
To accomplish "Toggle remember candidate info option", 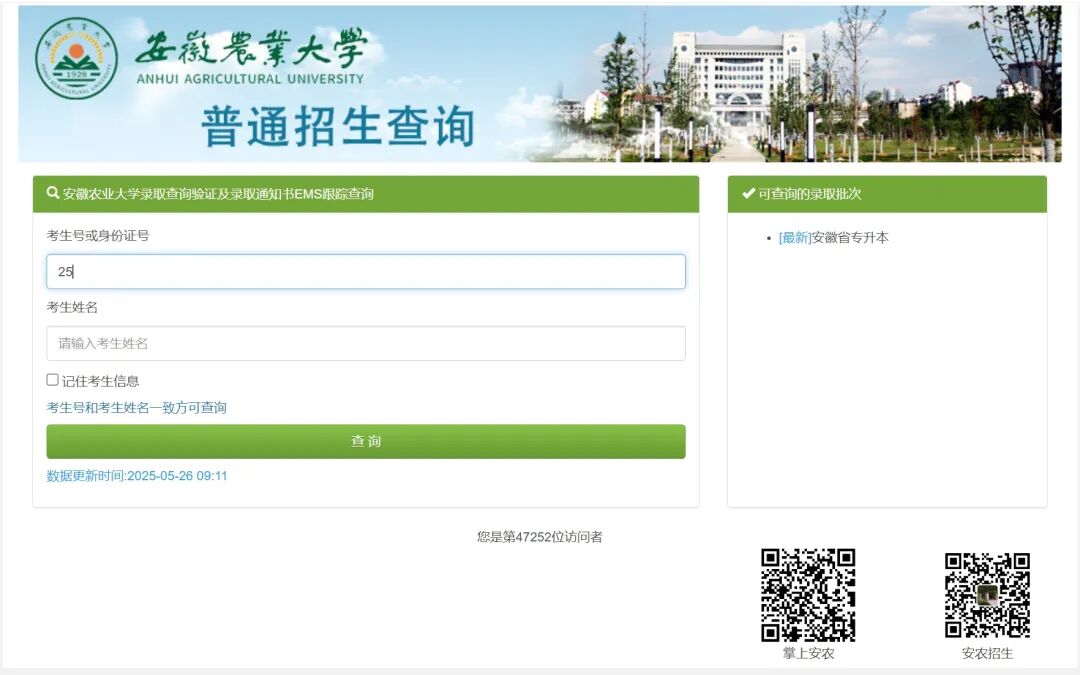I will (x=50, y=380).
